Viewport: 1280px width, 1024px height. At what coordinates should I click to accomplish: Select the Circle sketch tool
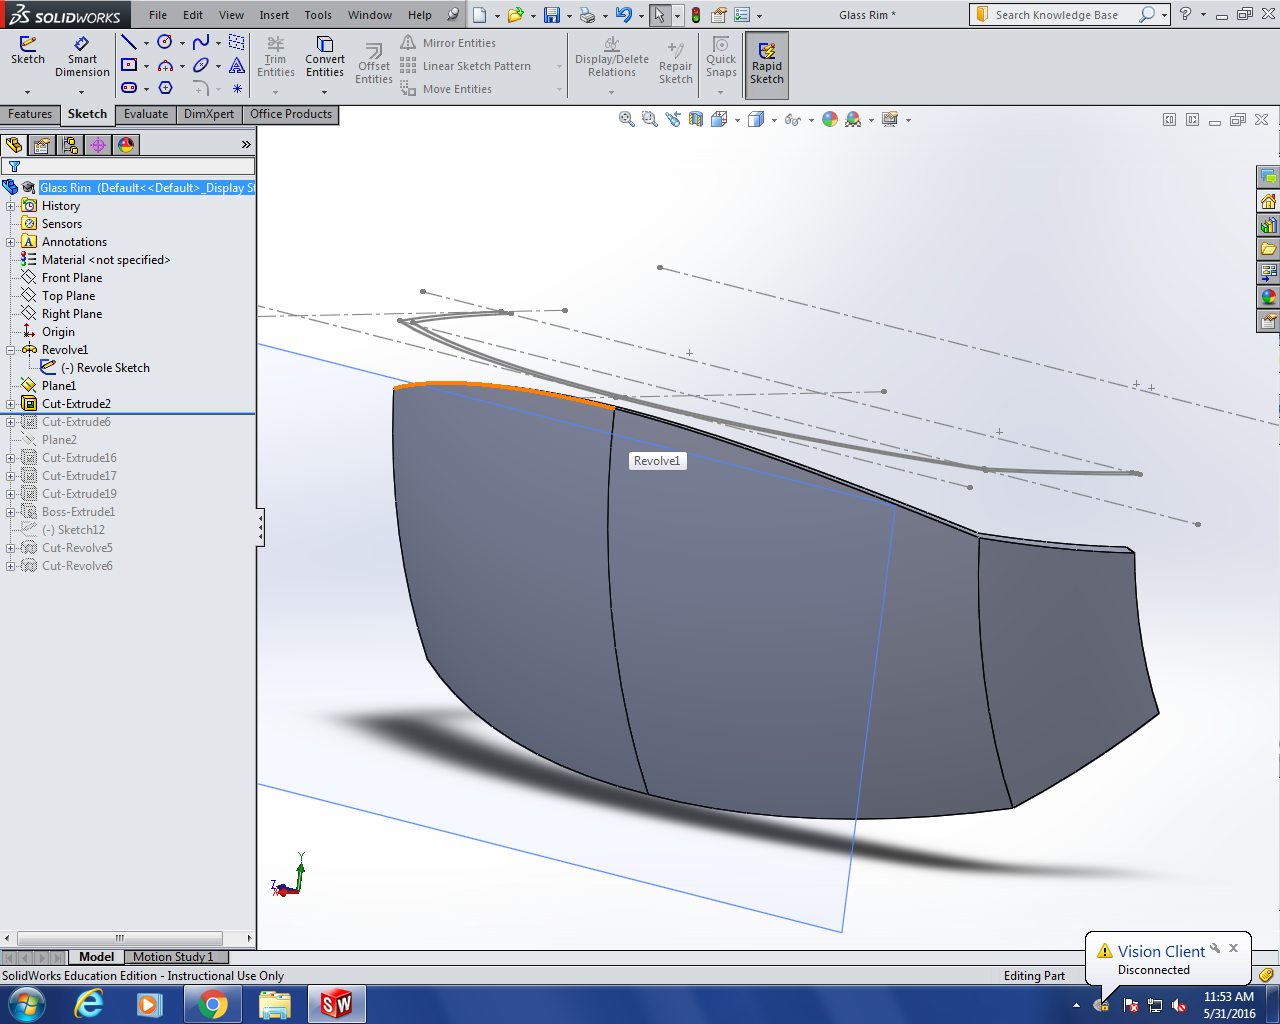[165, 42]
